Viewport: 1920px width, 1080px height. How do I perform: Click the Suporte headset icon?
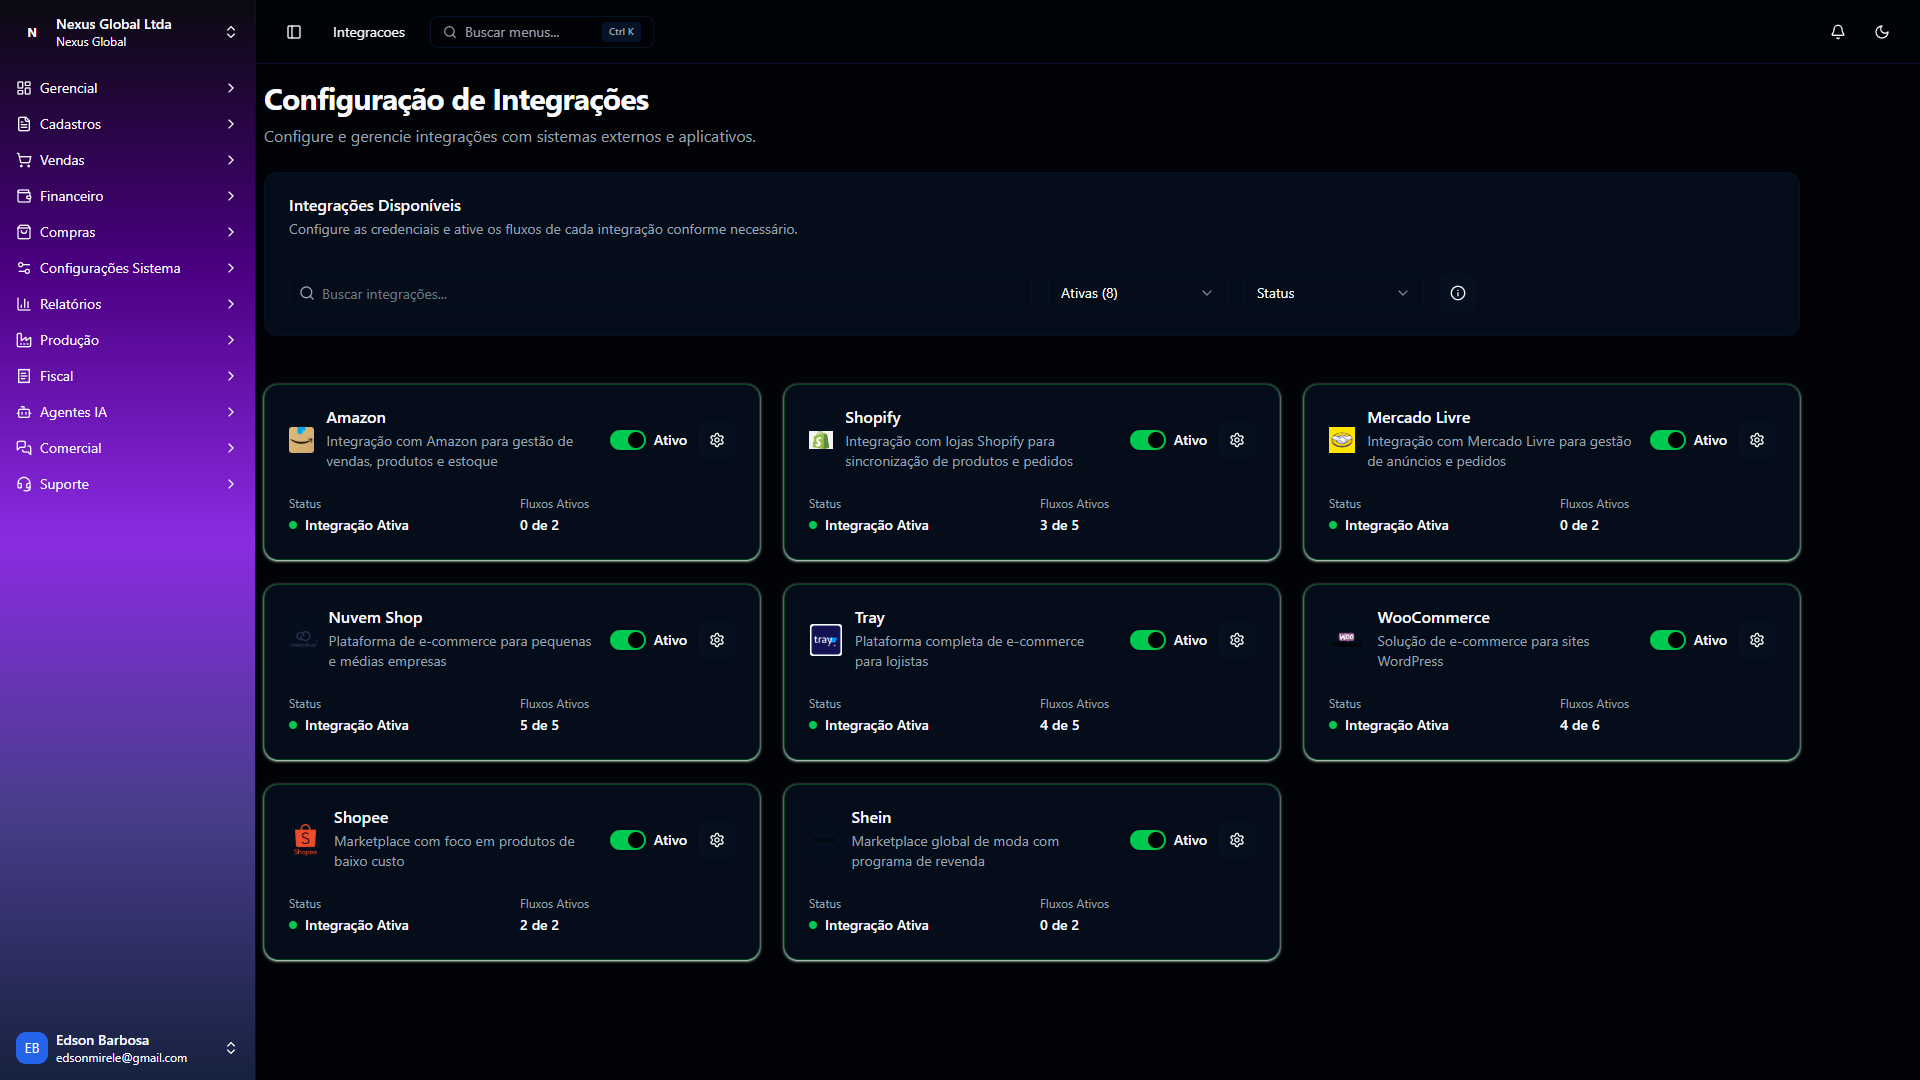24,484
